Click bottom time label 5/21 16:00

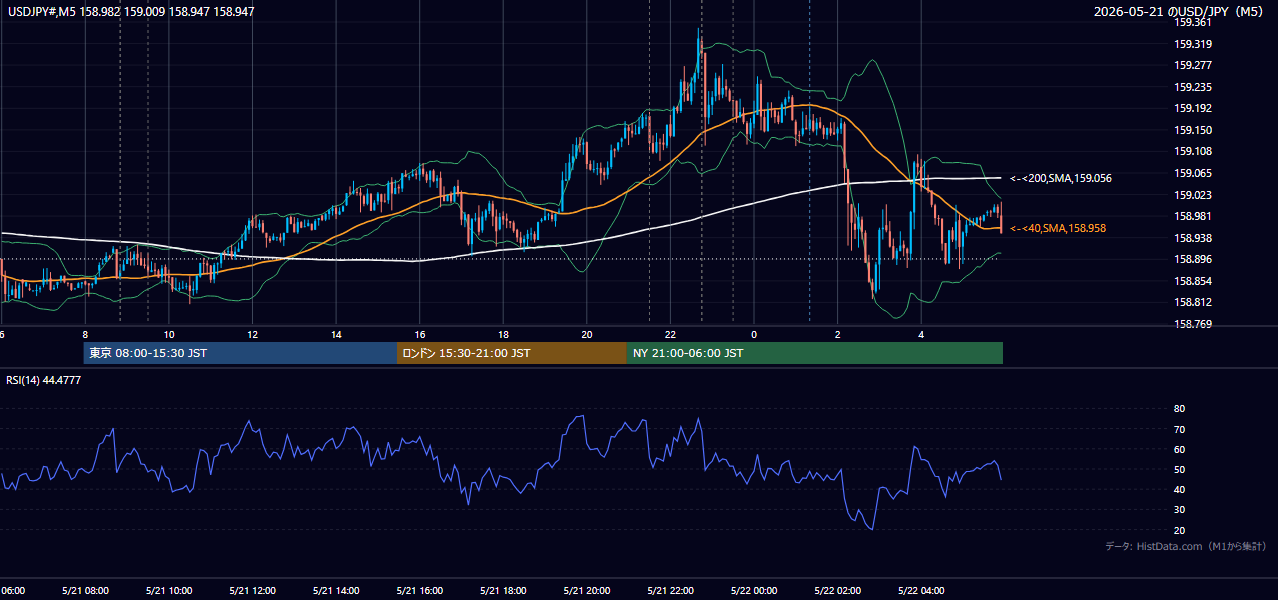point(420,590)
